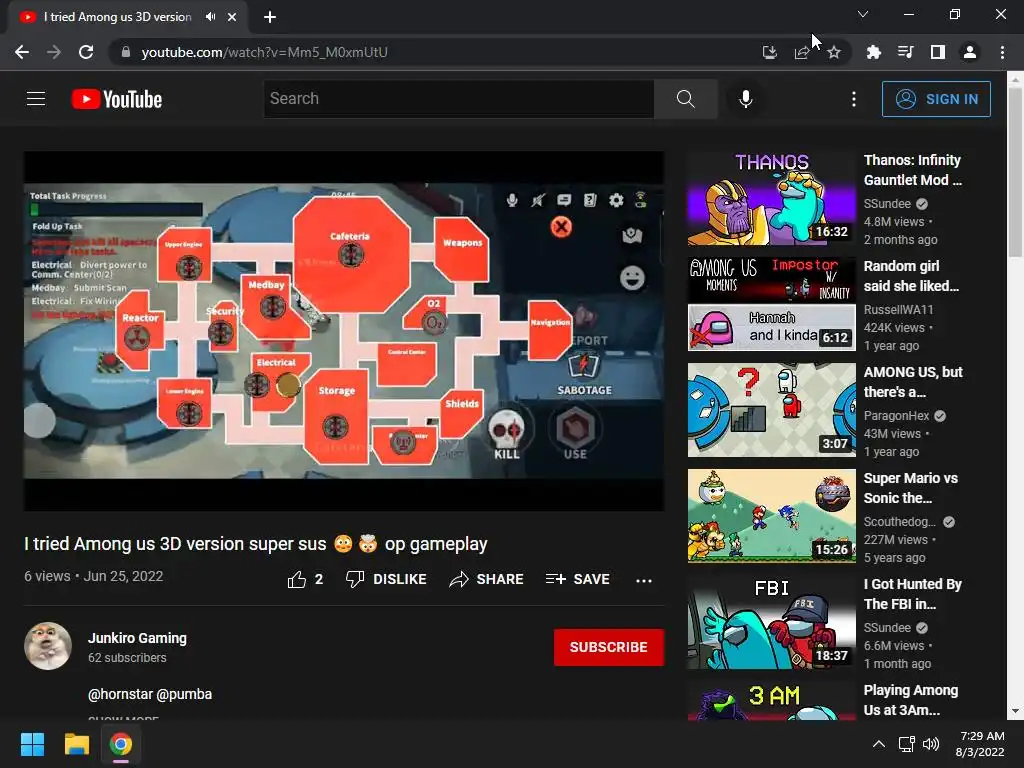Open the volume icon in system tray
1024x768 pixels.
931,744
